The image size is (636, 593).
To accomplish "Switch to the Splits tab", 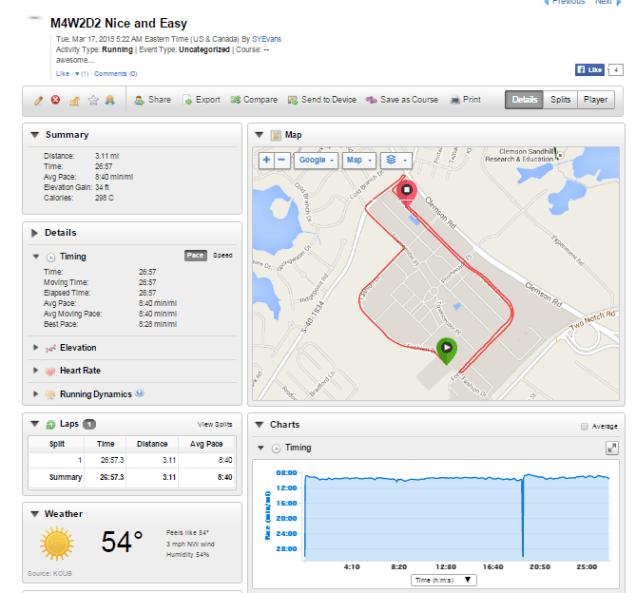I will [560, 100].
